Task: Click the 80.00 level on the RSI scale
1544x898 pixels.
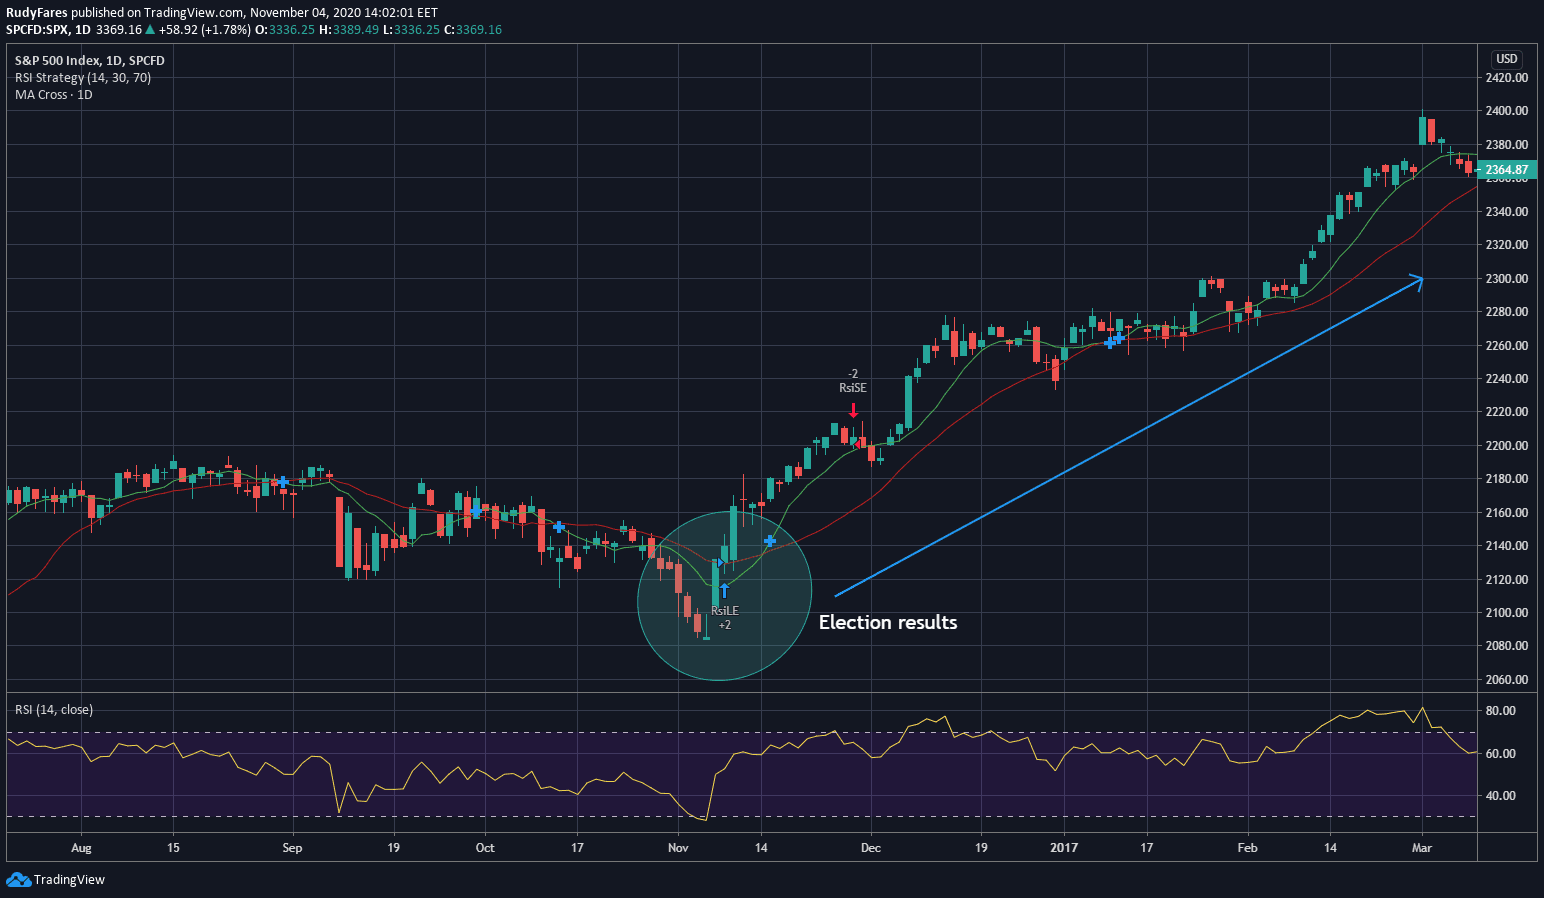Action: coord(1501,711)
